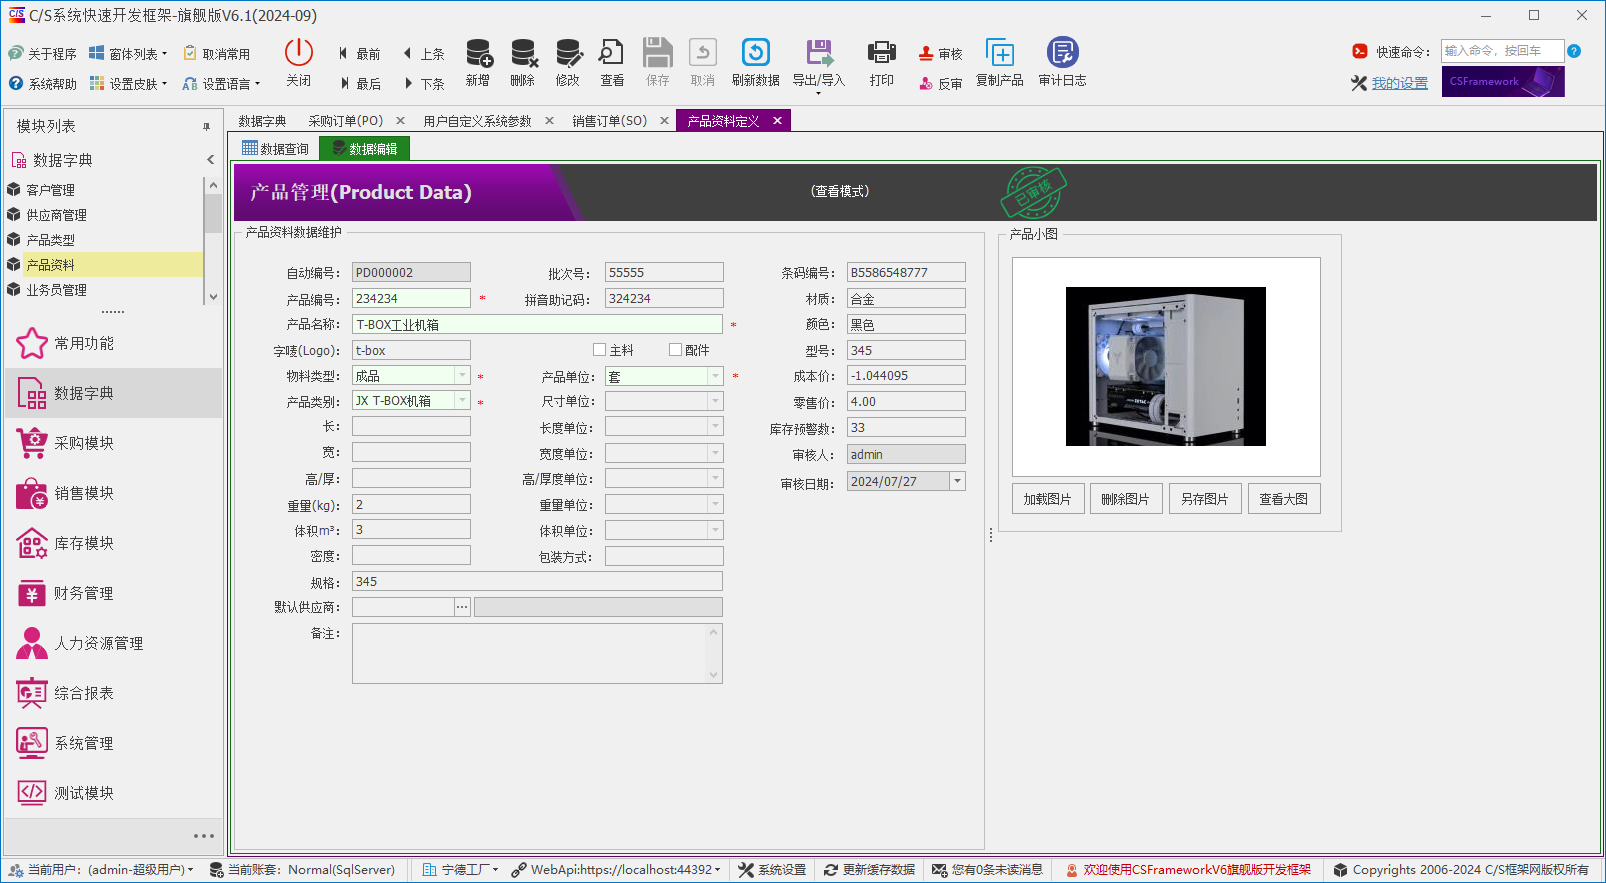Click 系统设置 in the status bar
Viewport: 1606px width, 883px height.
pos(772,870)
